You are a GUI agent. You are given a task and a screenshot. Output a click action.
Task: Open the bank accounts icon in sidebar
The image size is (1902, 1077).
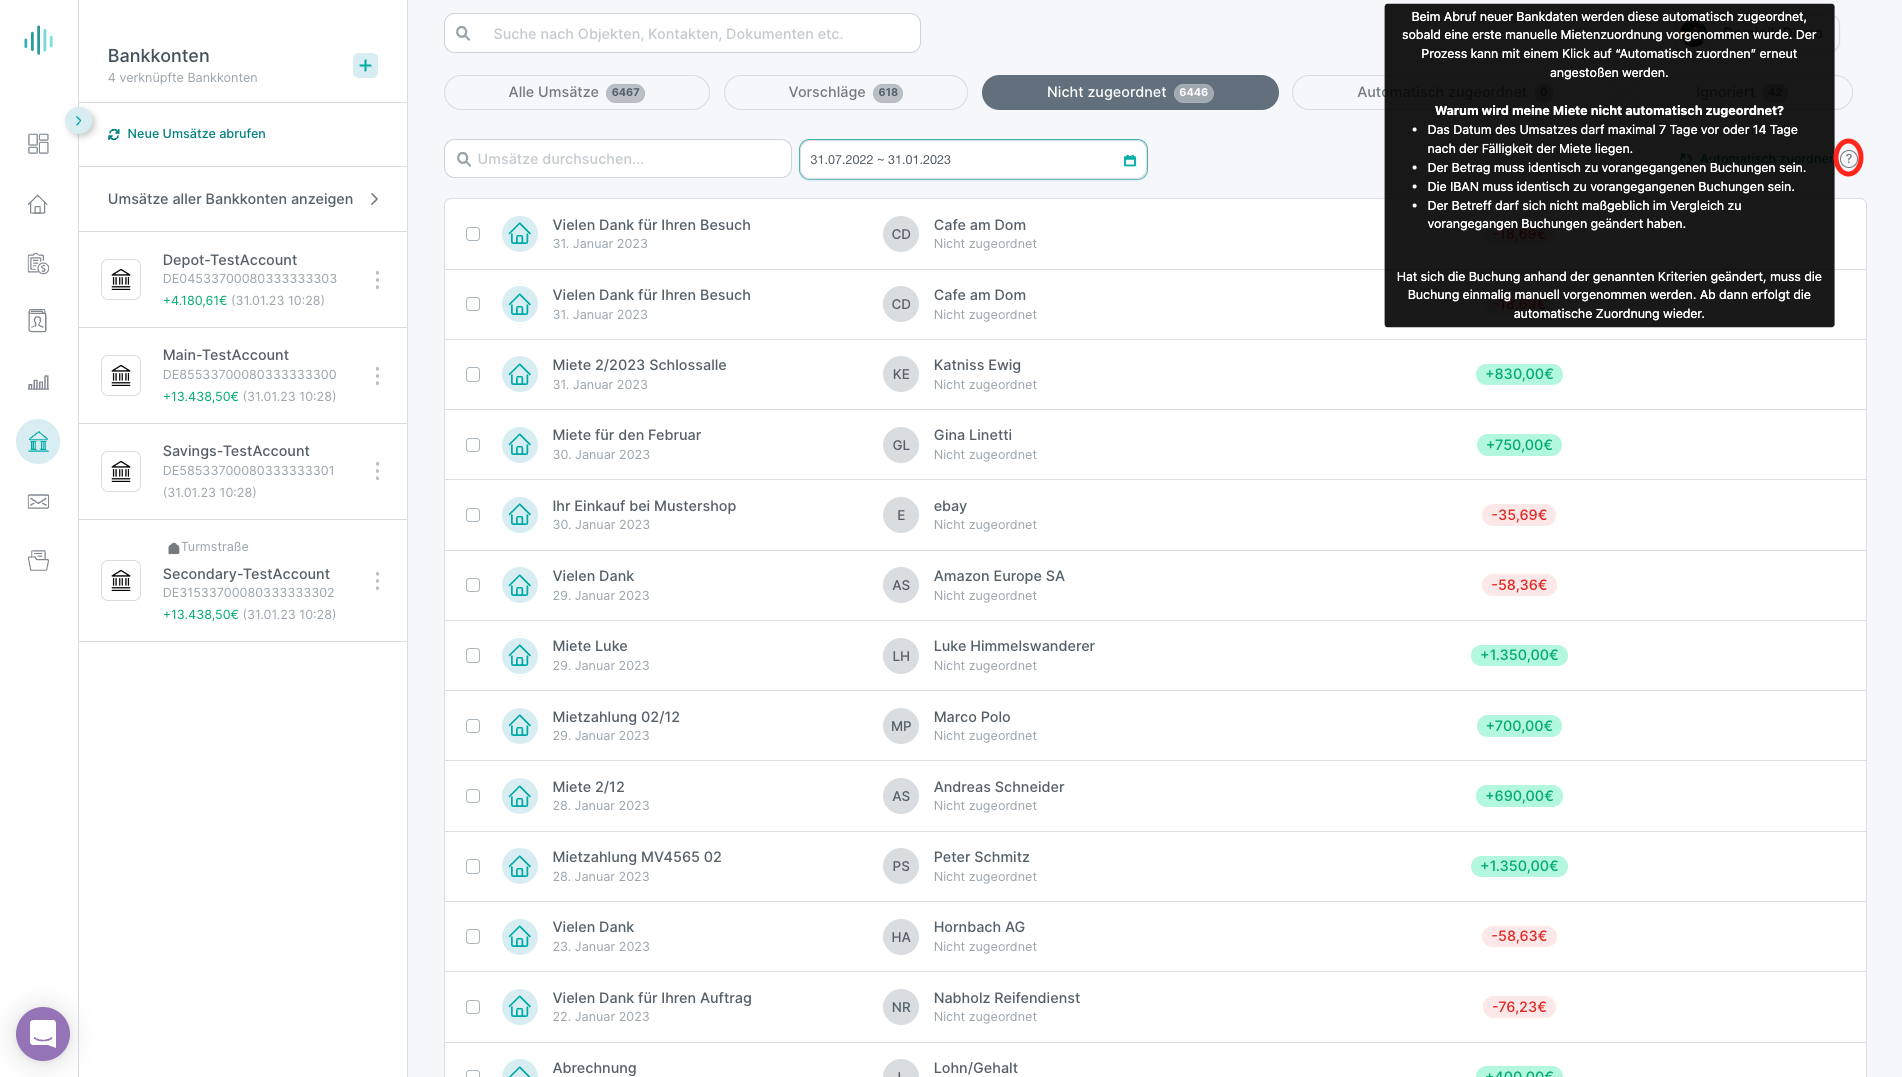[x=38, y=442]
